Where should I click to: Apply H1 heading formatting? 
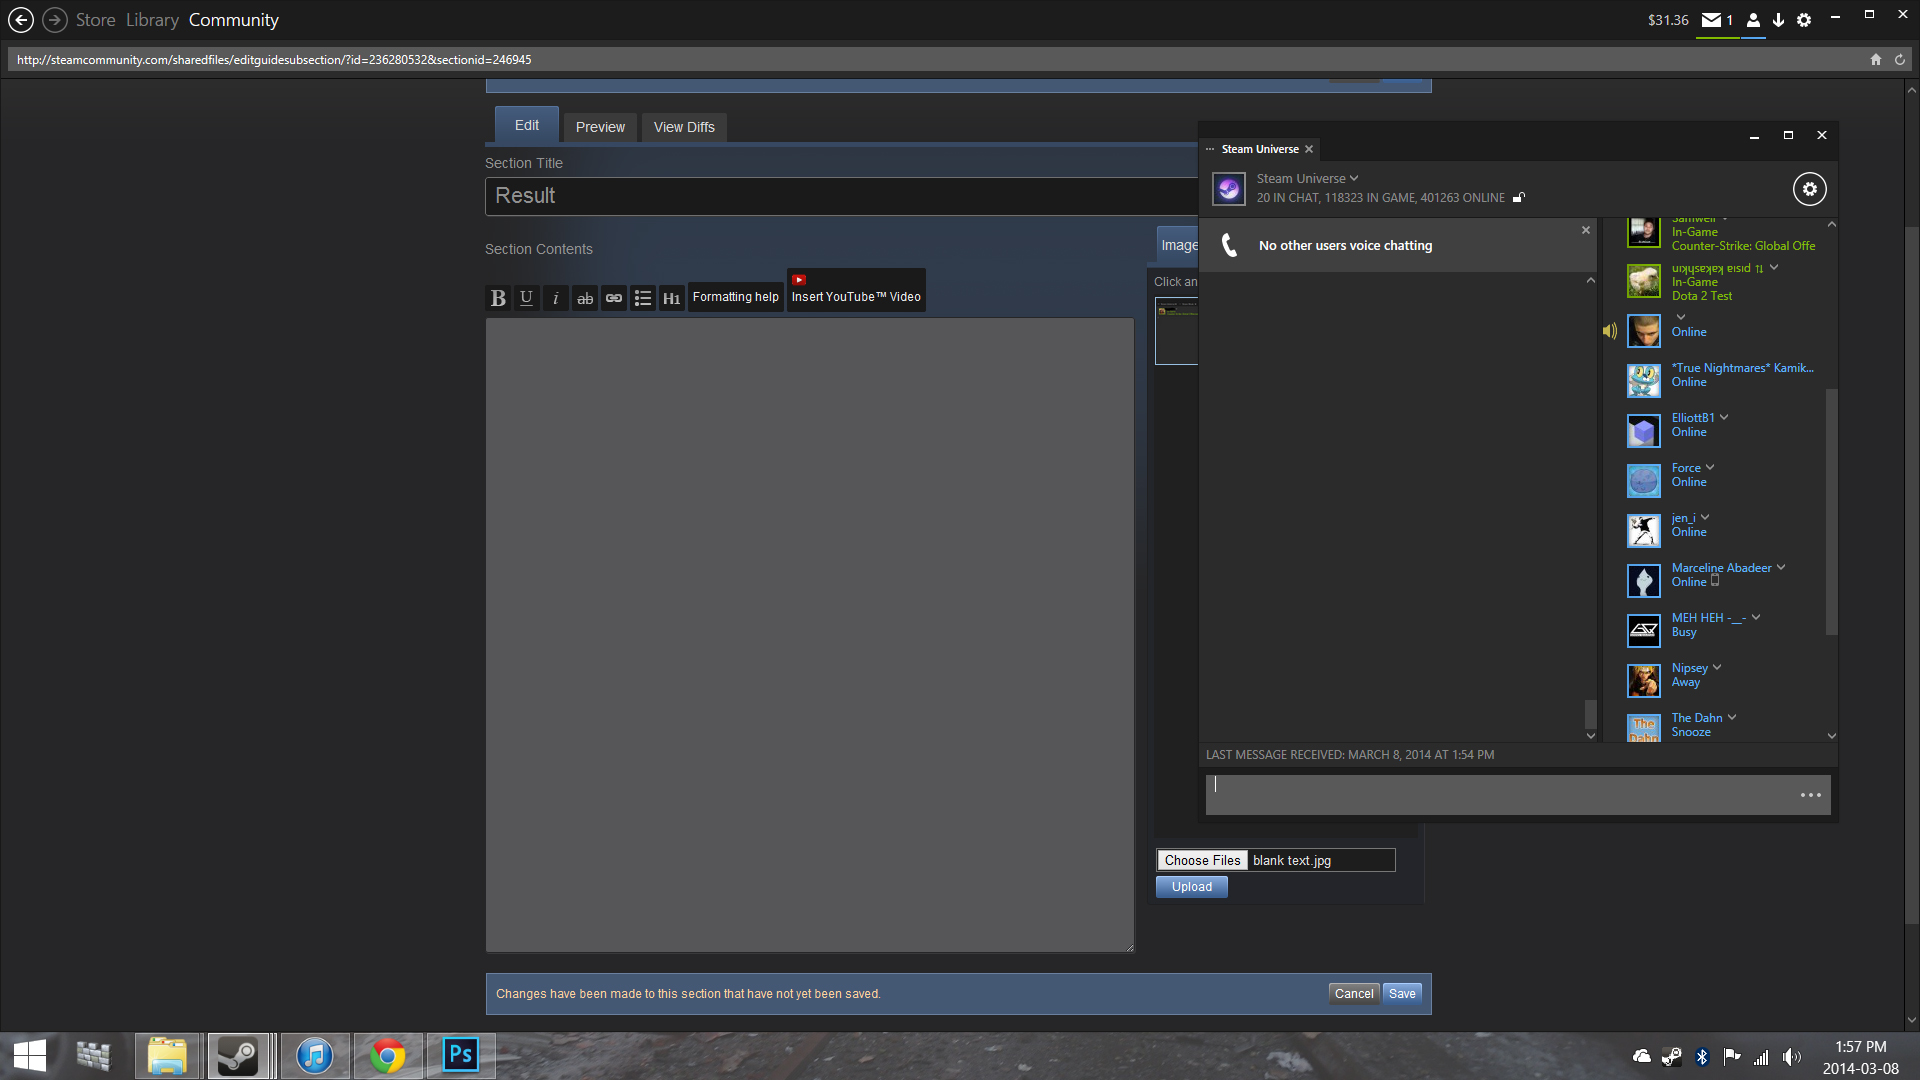[x=672, y=298]
